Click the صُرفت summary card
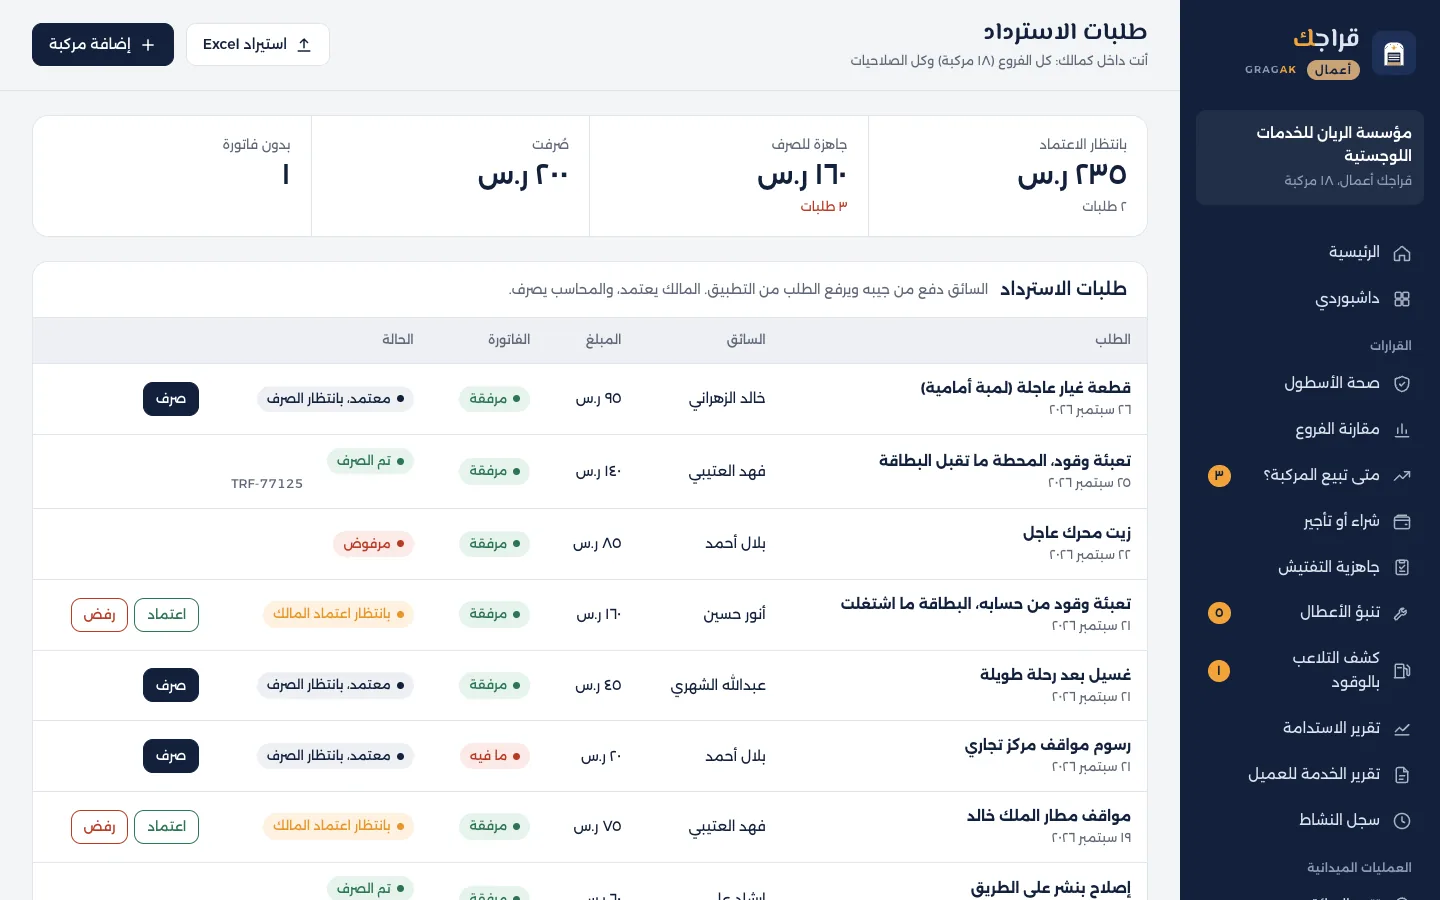This screenshot has height=900, width=1440. [451, 176]
